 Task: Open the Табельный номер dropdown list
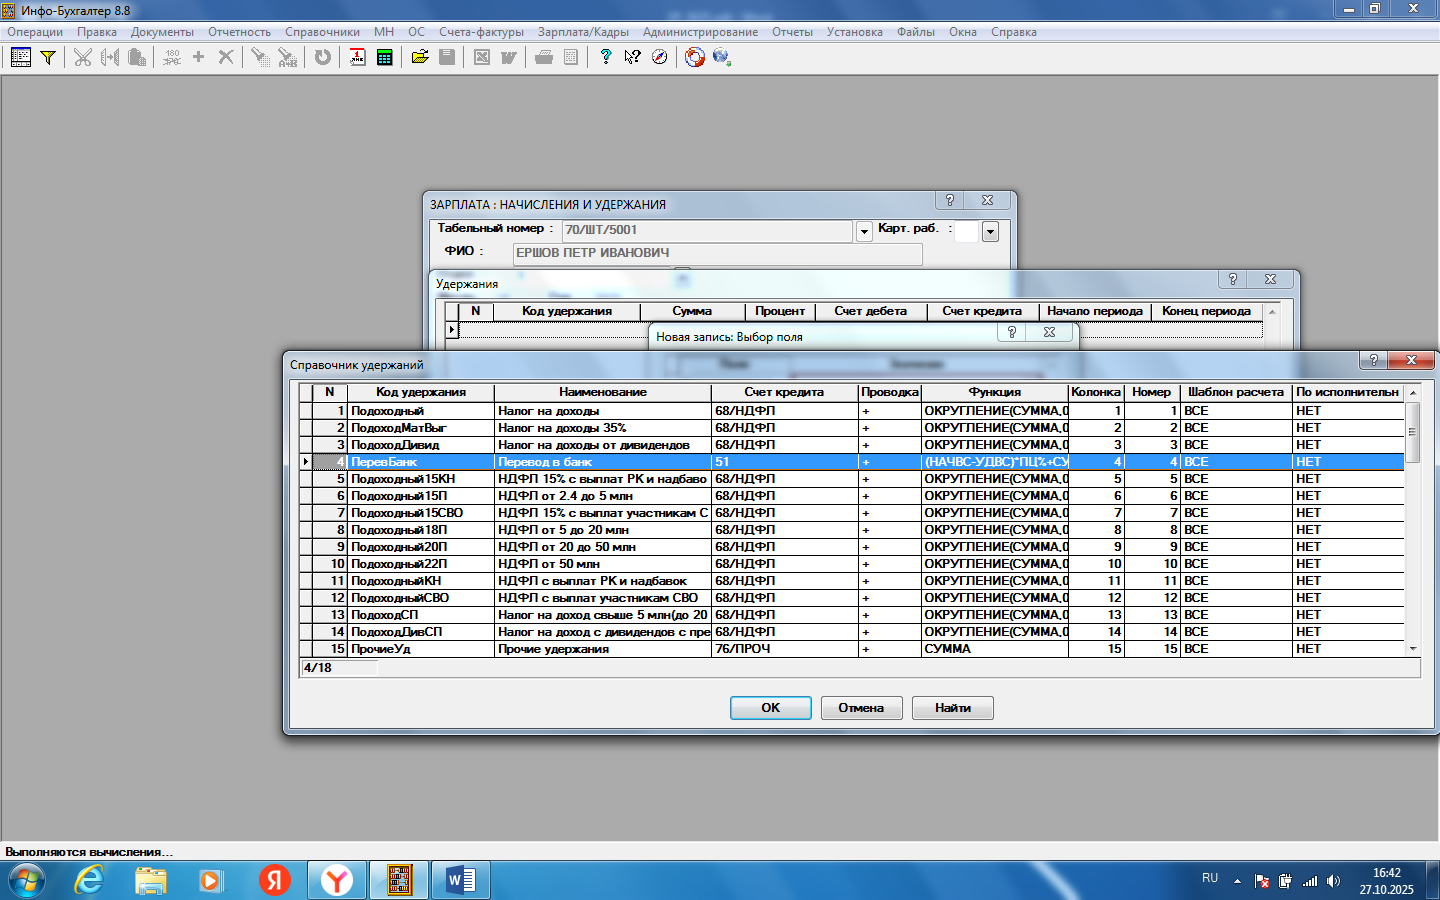tap(864, 232)
